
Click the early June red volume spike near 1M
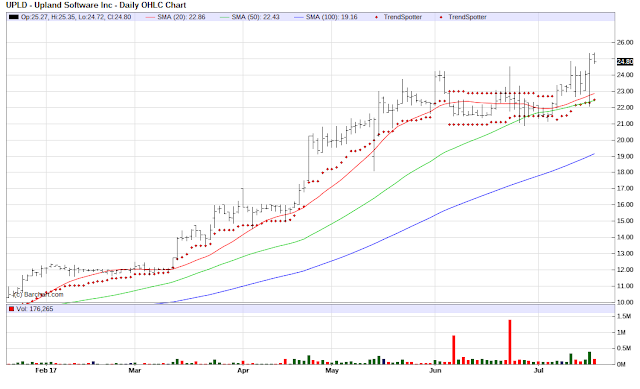(x=453, y=350)
